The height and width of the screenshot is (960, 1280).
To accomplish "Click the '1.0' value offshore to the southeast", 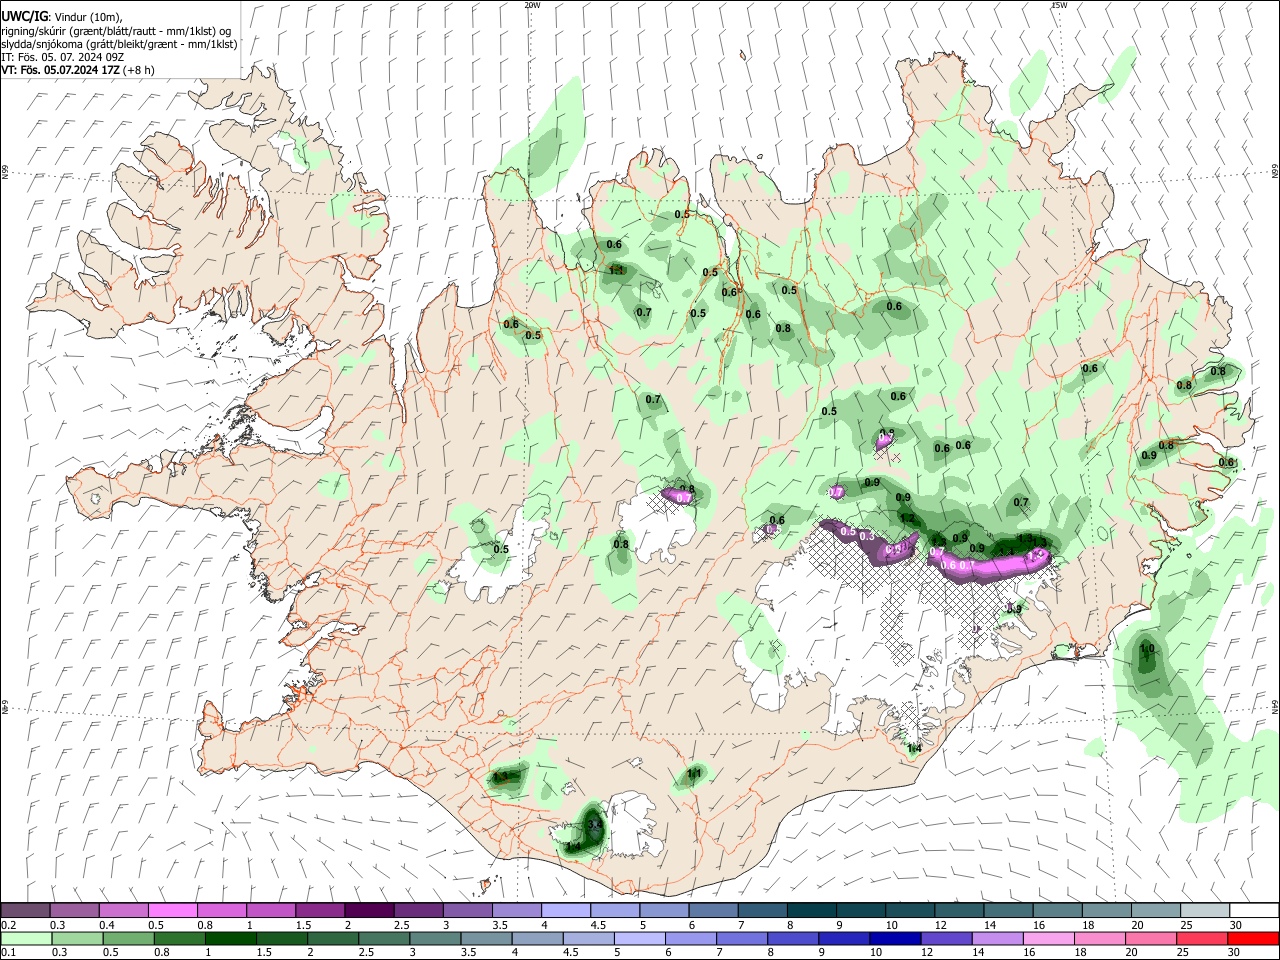I will (x=1147, y=649).
